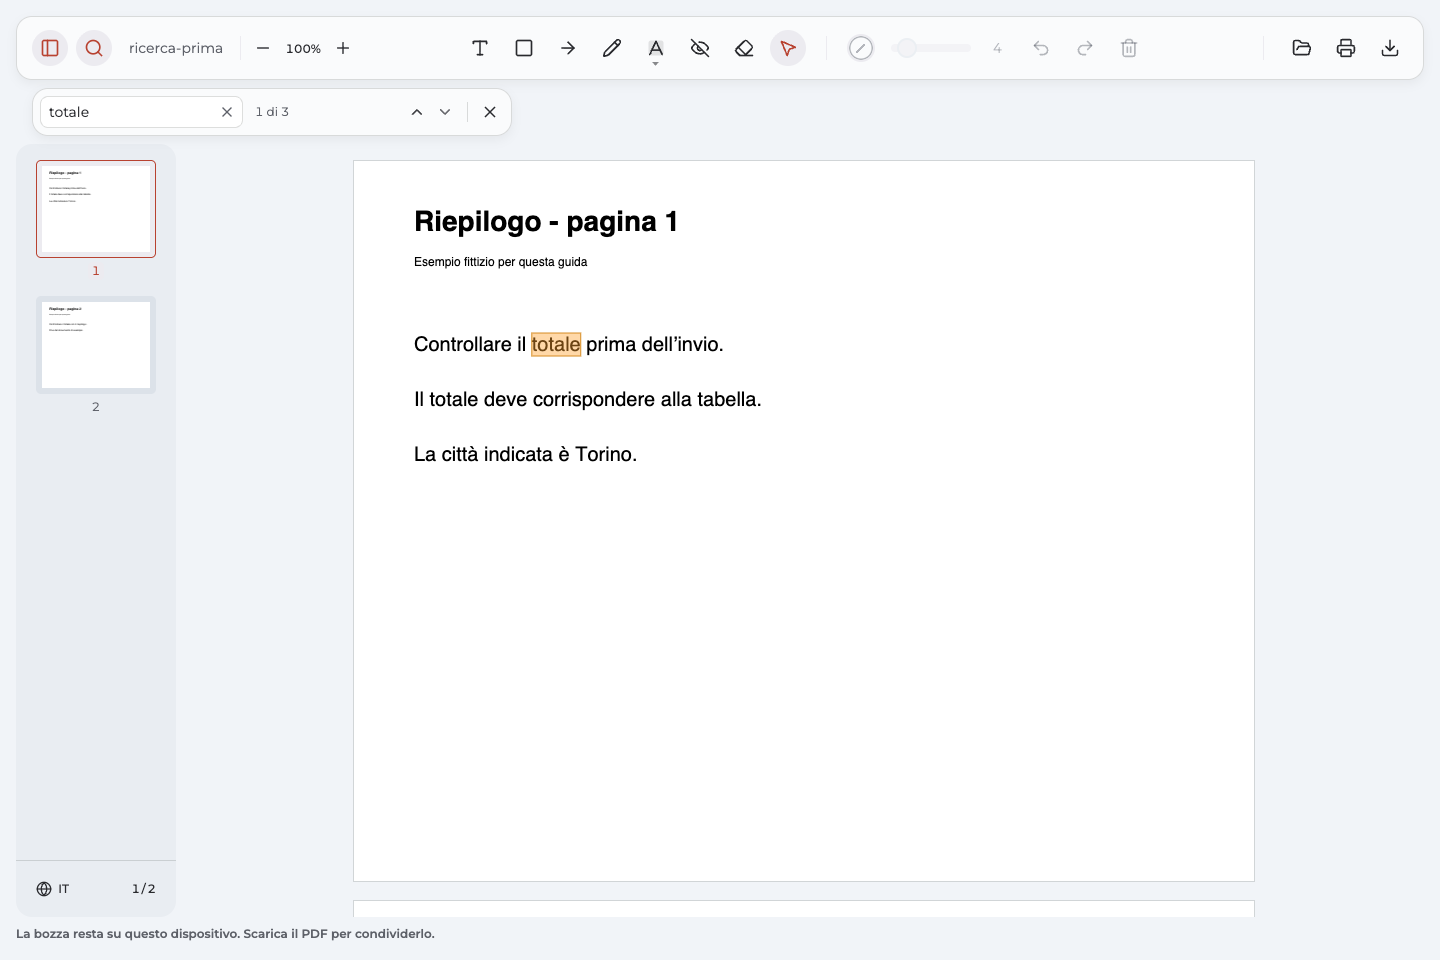Click the 1 di 3 result counter
Viewport: 1440px width, 960px height.
(x=272, y=112)
